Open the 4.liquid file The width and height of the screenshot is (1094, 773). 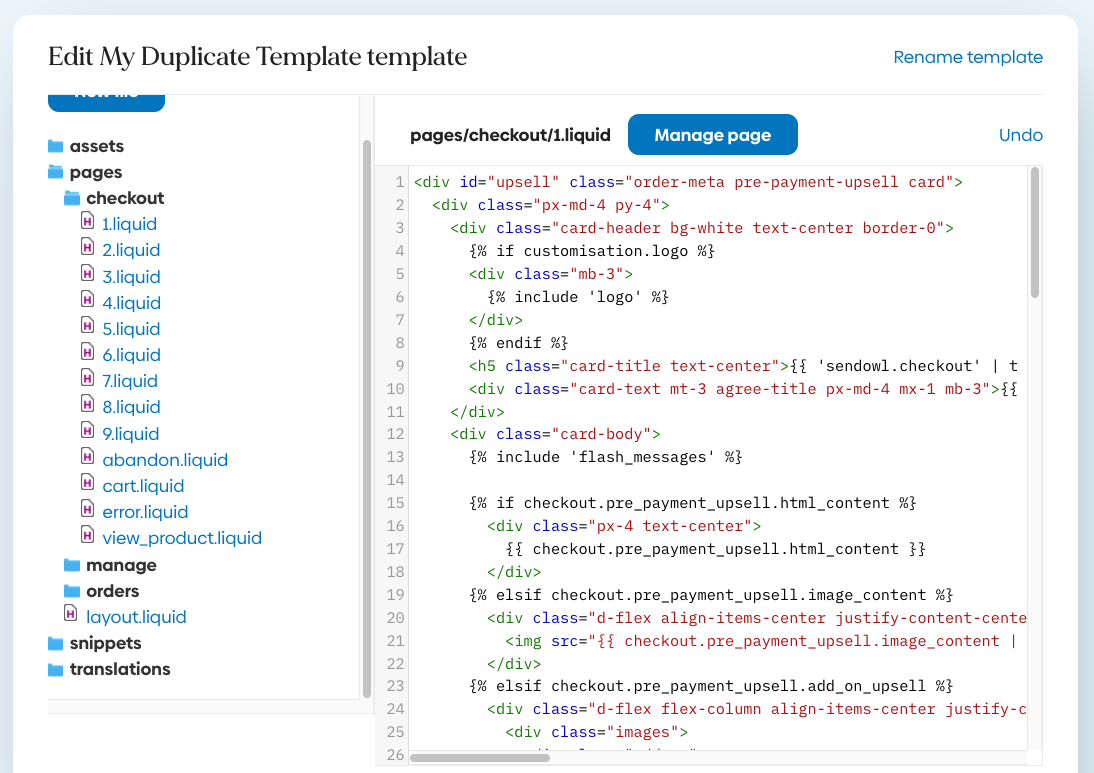pos(132,303)
